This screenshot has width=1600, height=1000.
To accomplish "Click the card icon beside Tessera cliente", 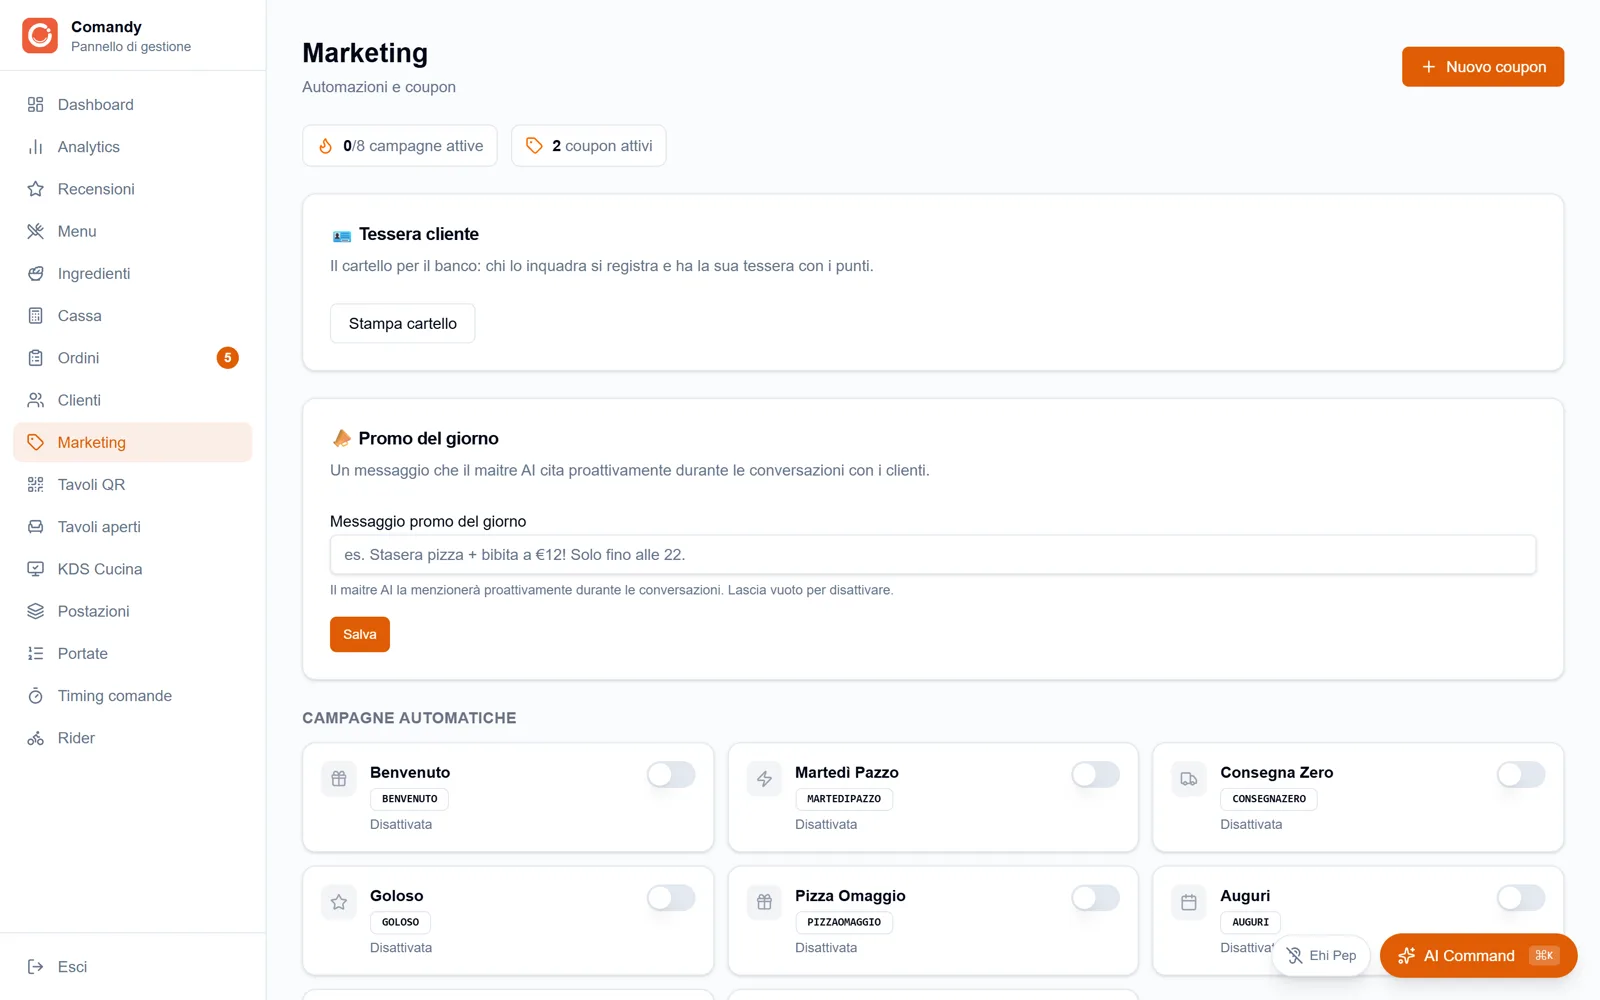I will [342, 236].
